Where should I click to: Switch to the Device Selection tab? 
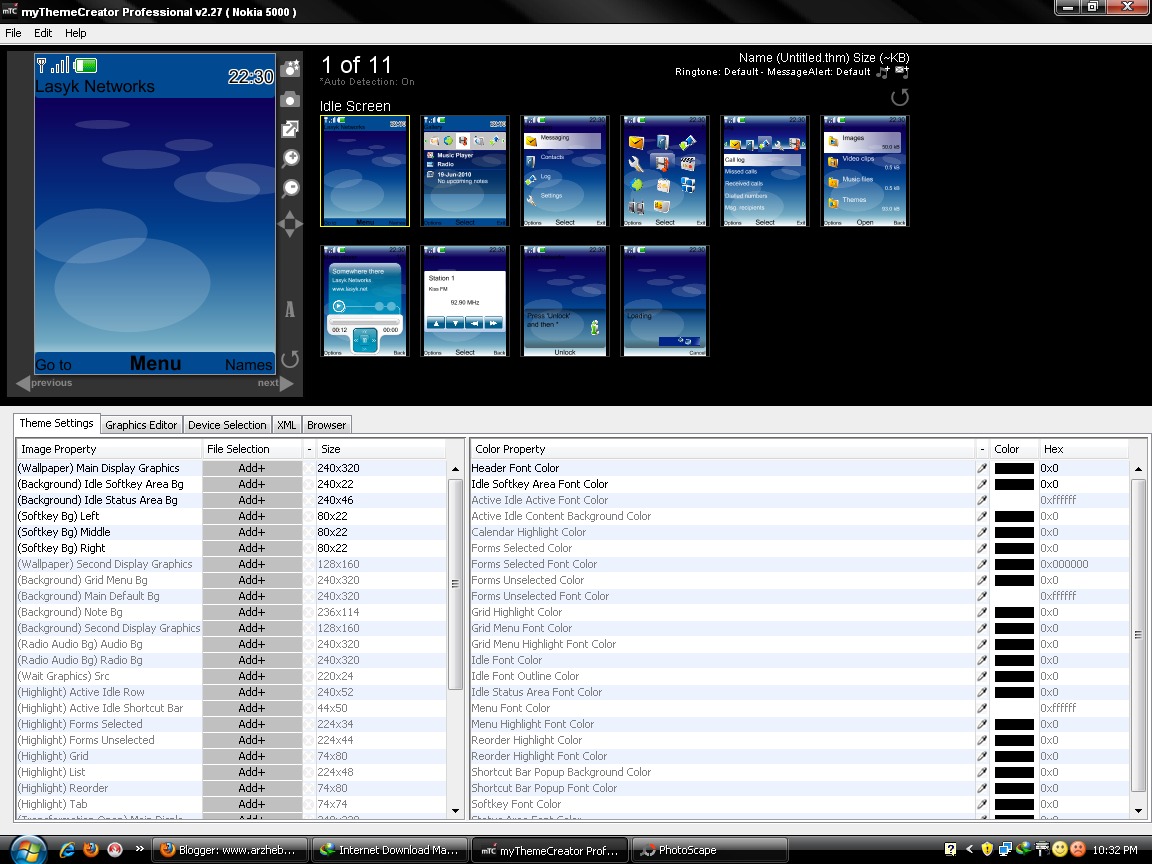tap(227, 425)
